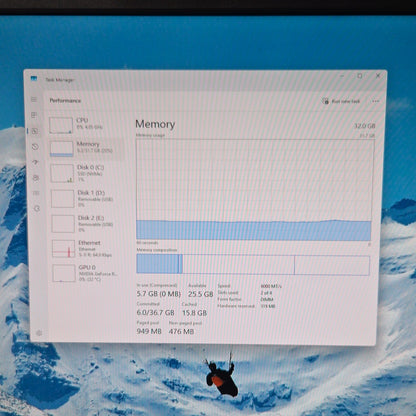Screen dimensions: 416x416
Task: Click the 6.0/36.7 GB committed value
Action: pyautogui.click(x=155, y=313)
